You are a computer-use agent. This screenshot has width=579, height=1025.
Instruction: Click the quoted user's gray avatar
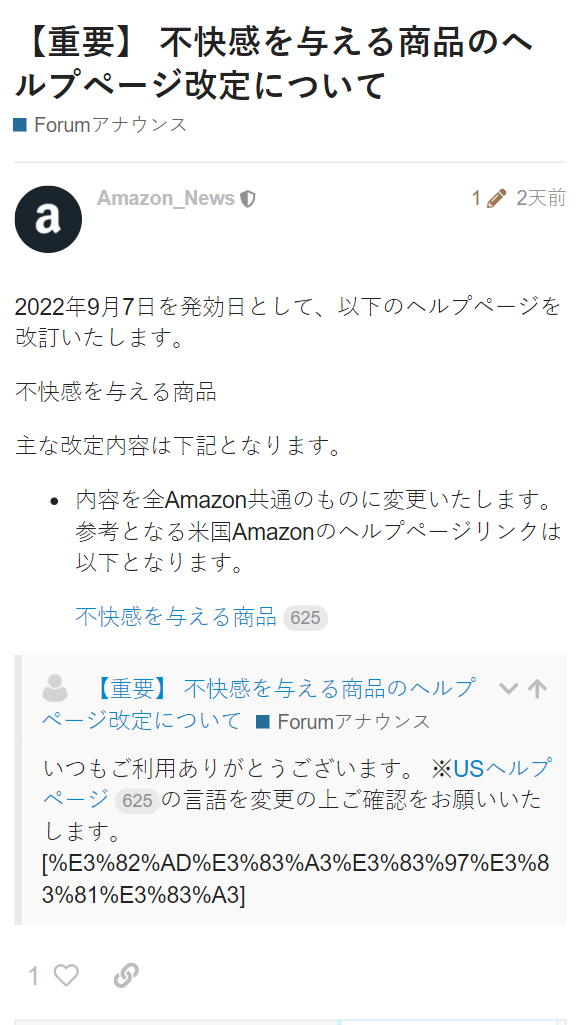click(55, 688)
